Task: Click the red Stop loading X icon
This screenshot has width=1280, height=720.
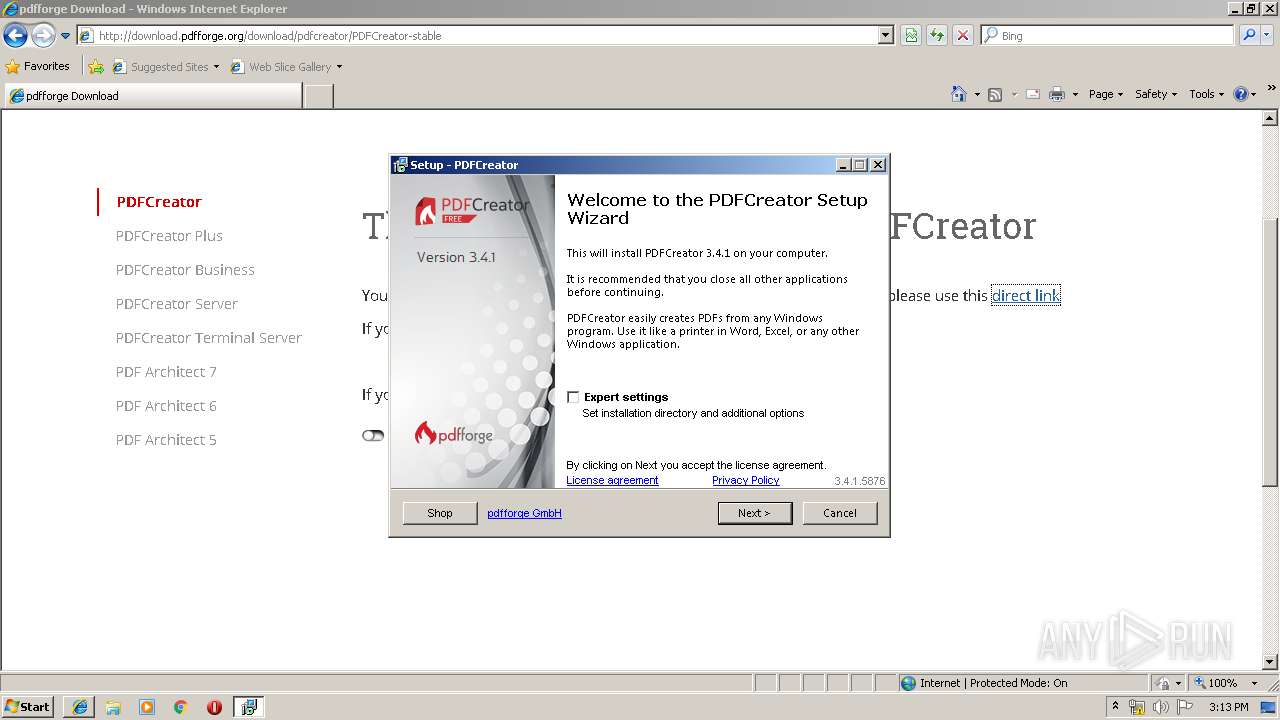Action: click(963, 36)
